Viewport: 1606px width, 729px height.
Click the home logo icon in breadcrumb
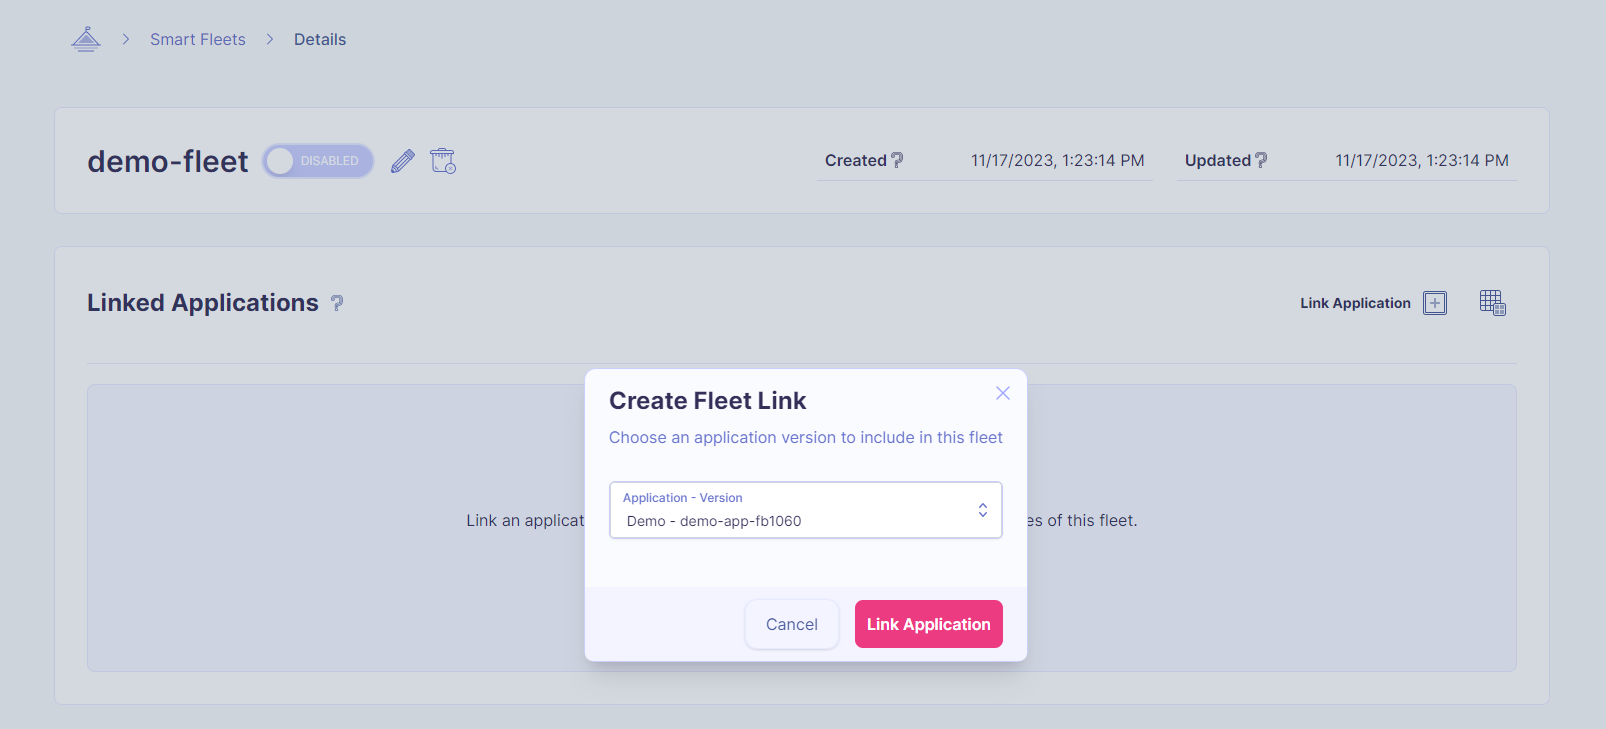click(86, 40)
